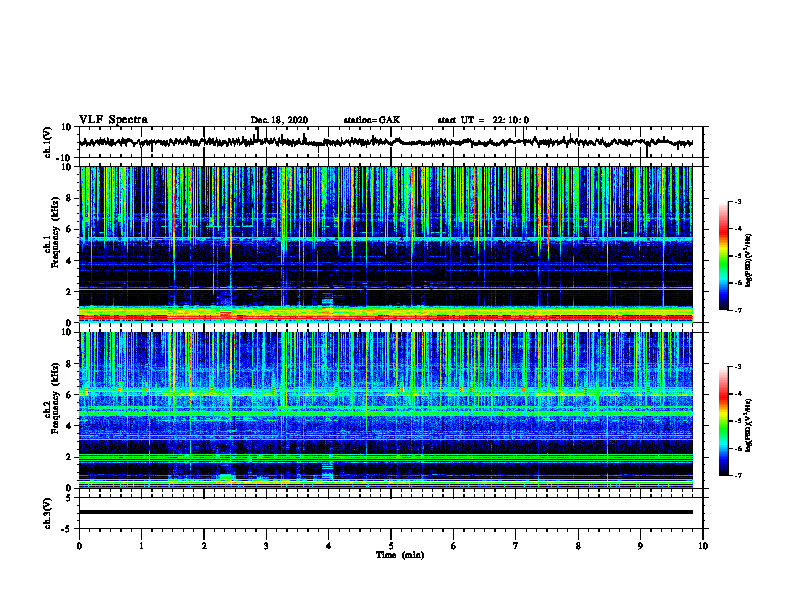
Task: Click the log(PSD) label beside the ch.2 colorbar
Action: point(748,425)
